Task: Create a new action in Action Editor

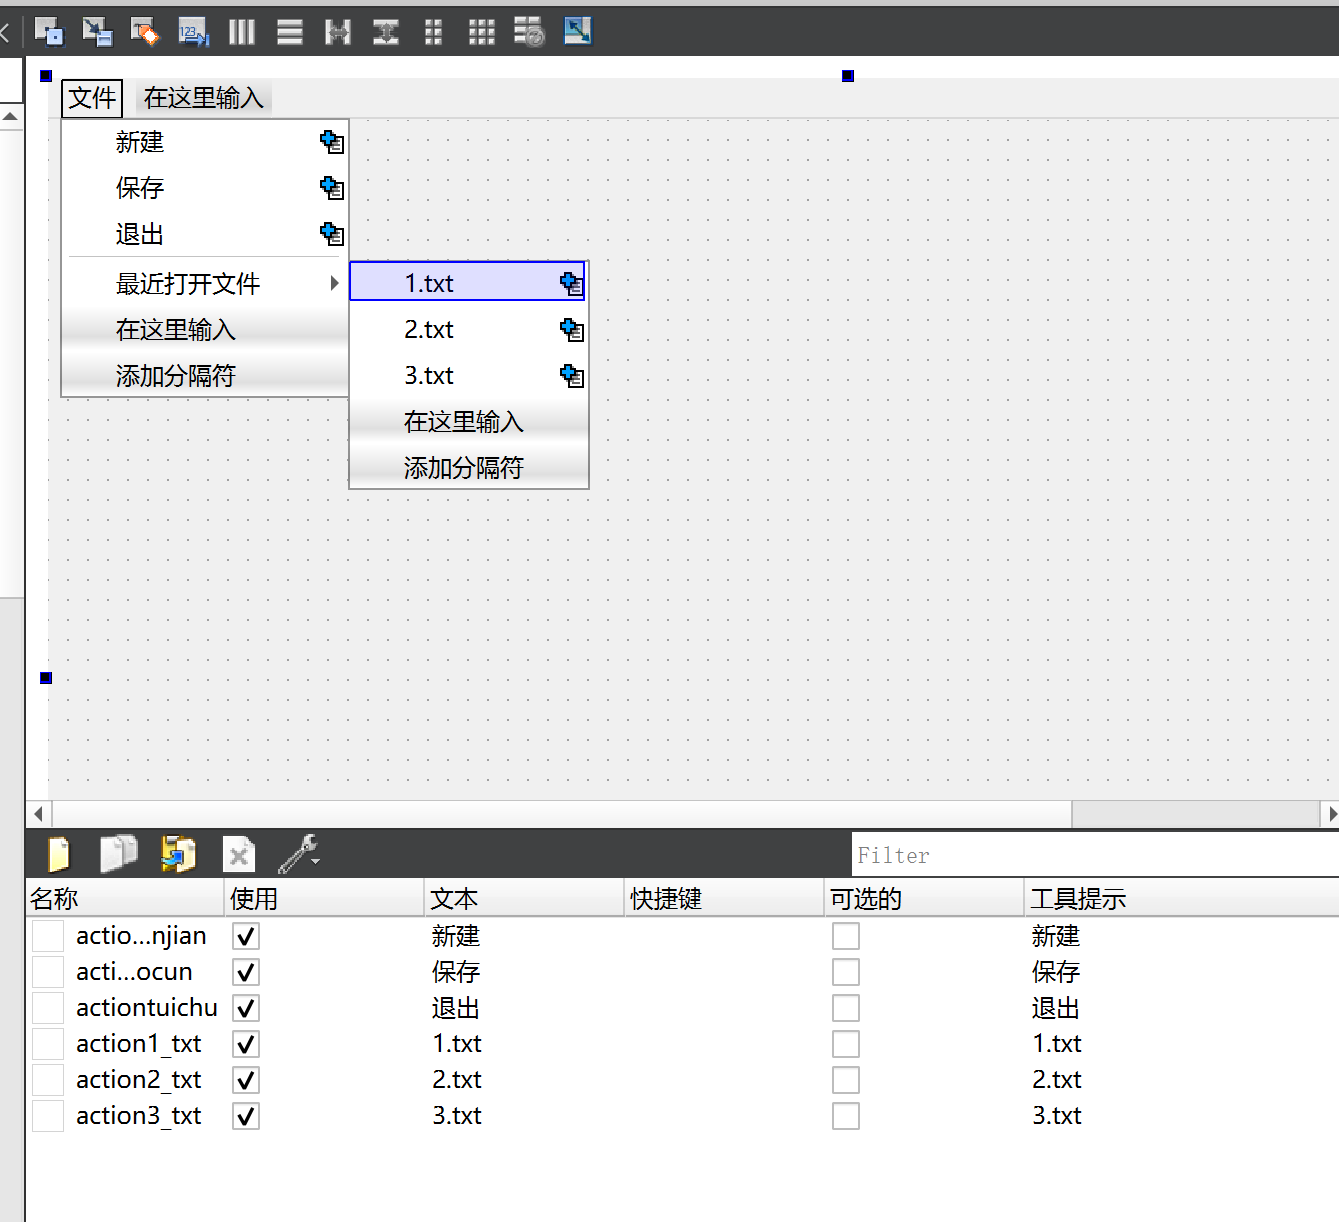Action: click(x=59, y=854)
